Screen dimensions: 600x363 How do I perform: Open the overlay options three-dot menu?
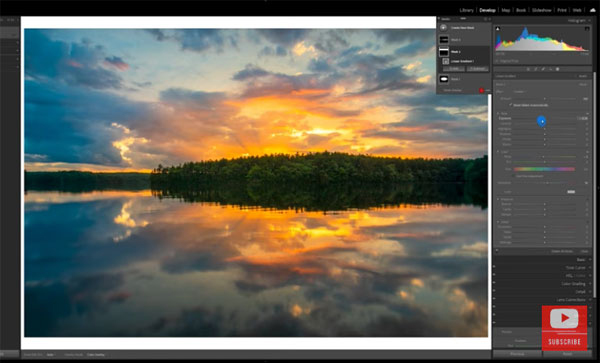(488, 90)
